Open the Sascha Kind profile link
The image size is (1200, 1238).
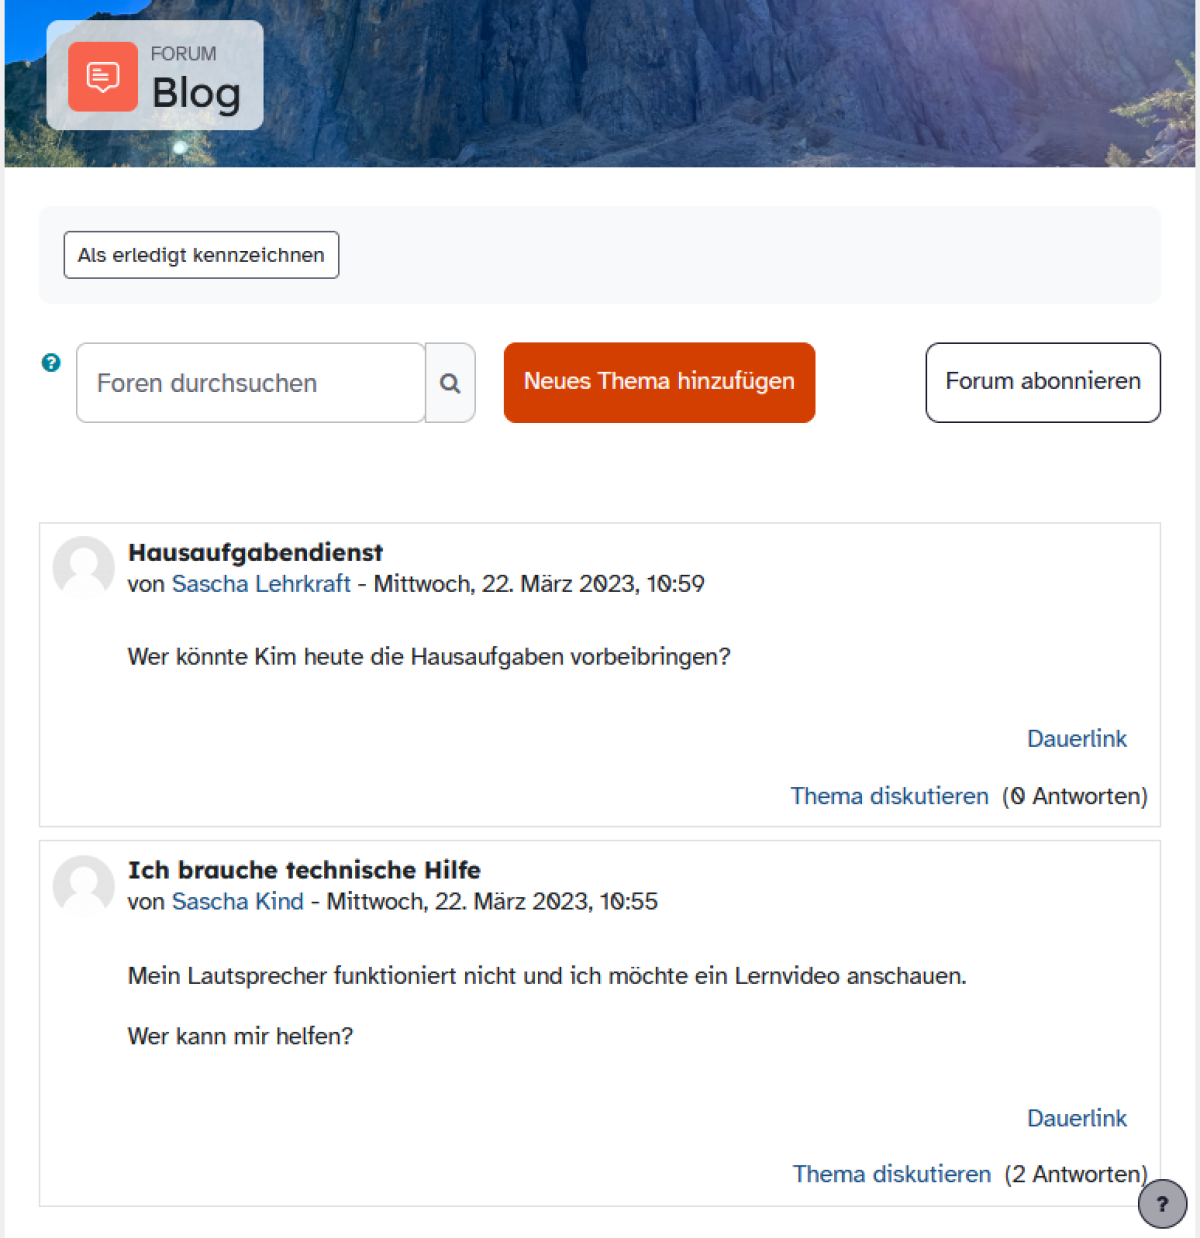[237, 902]
